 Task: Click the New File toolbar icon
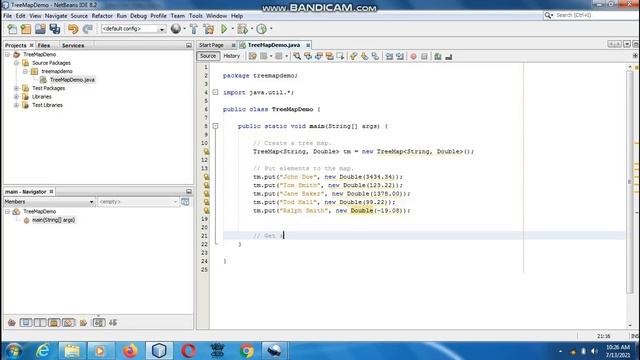[12, 29]
